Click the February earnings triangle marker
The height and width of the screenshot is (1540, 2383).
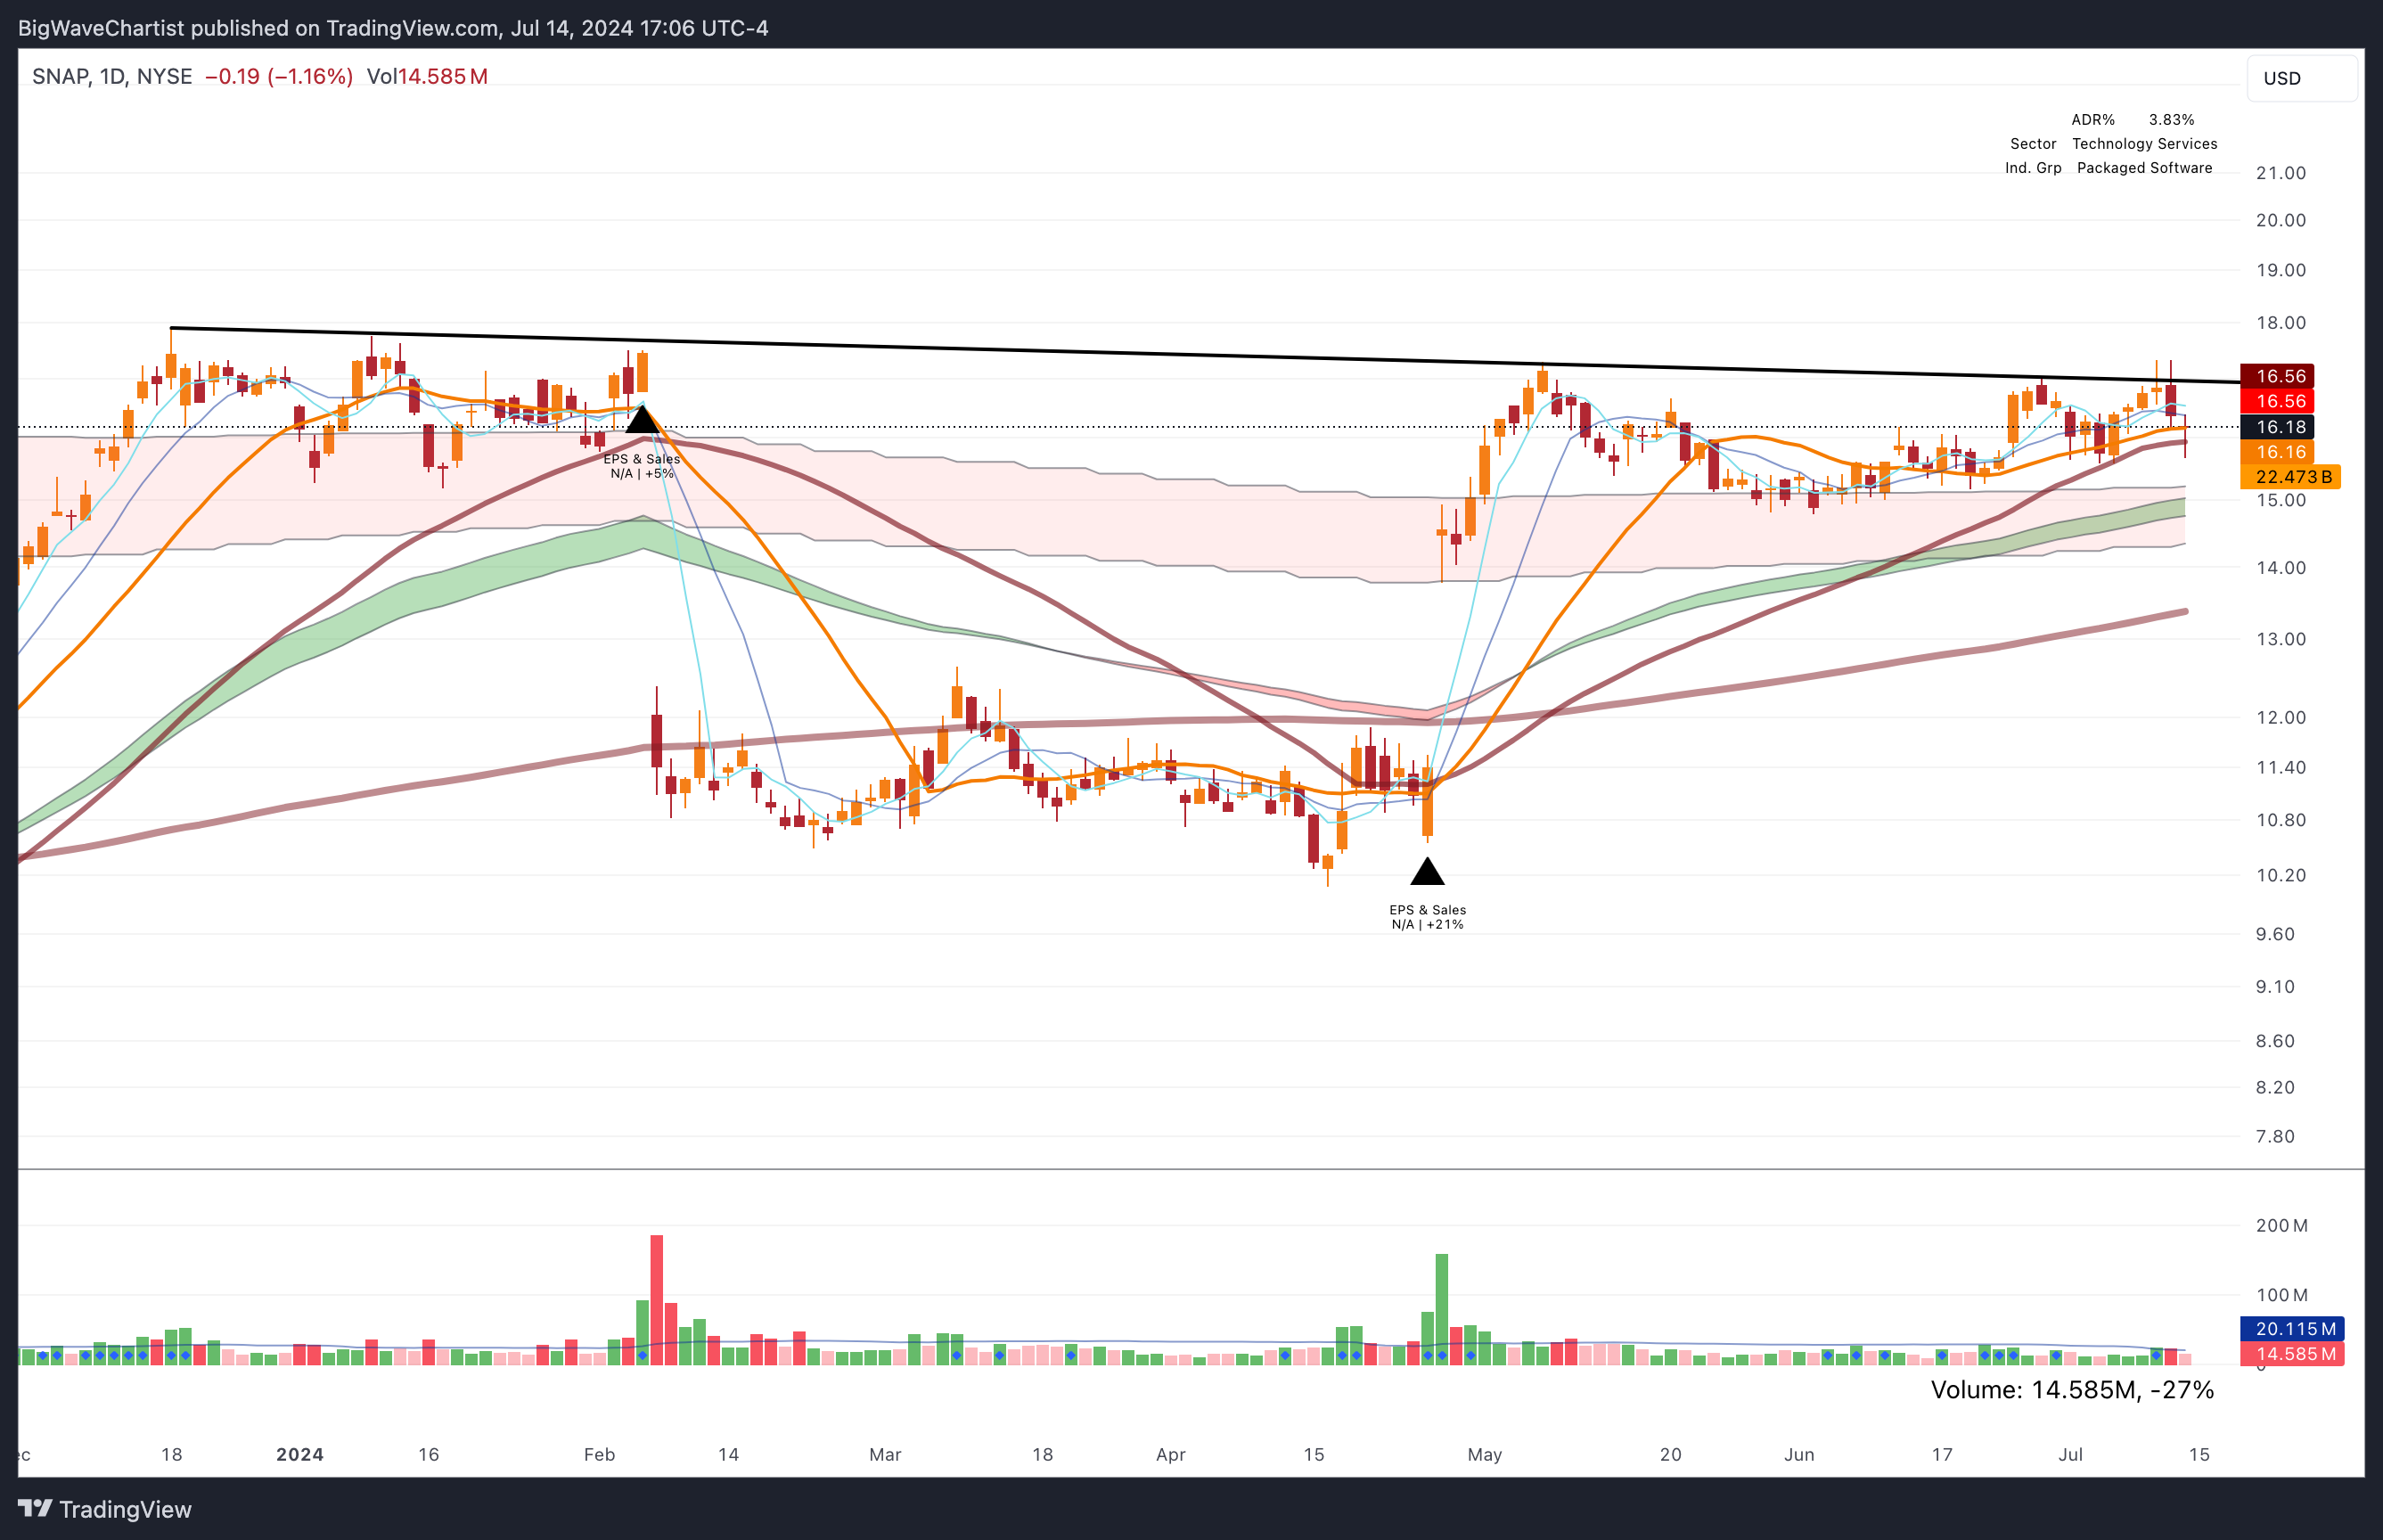(642, 421)
